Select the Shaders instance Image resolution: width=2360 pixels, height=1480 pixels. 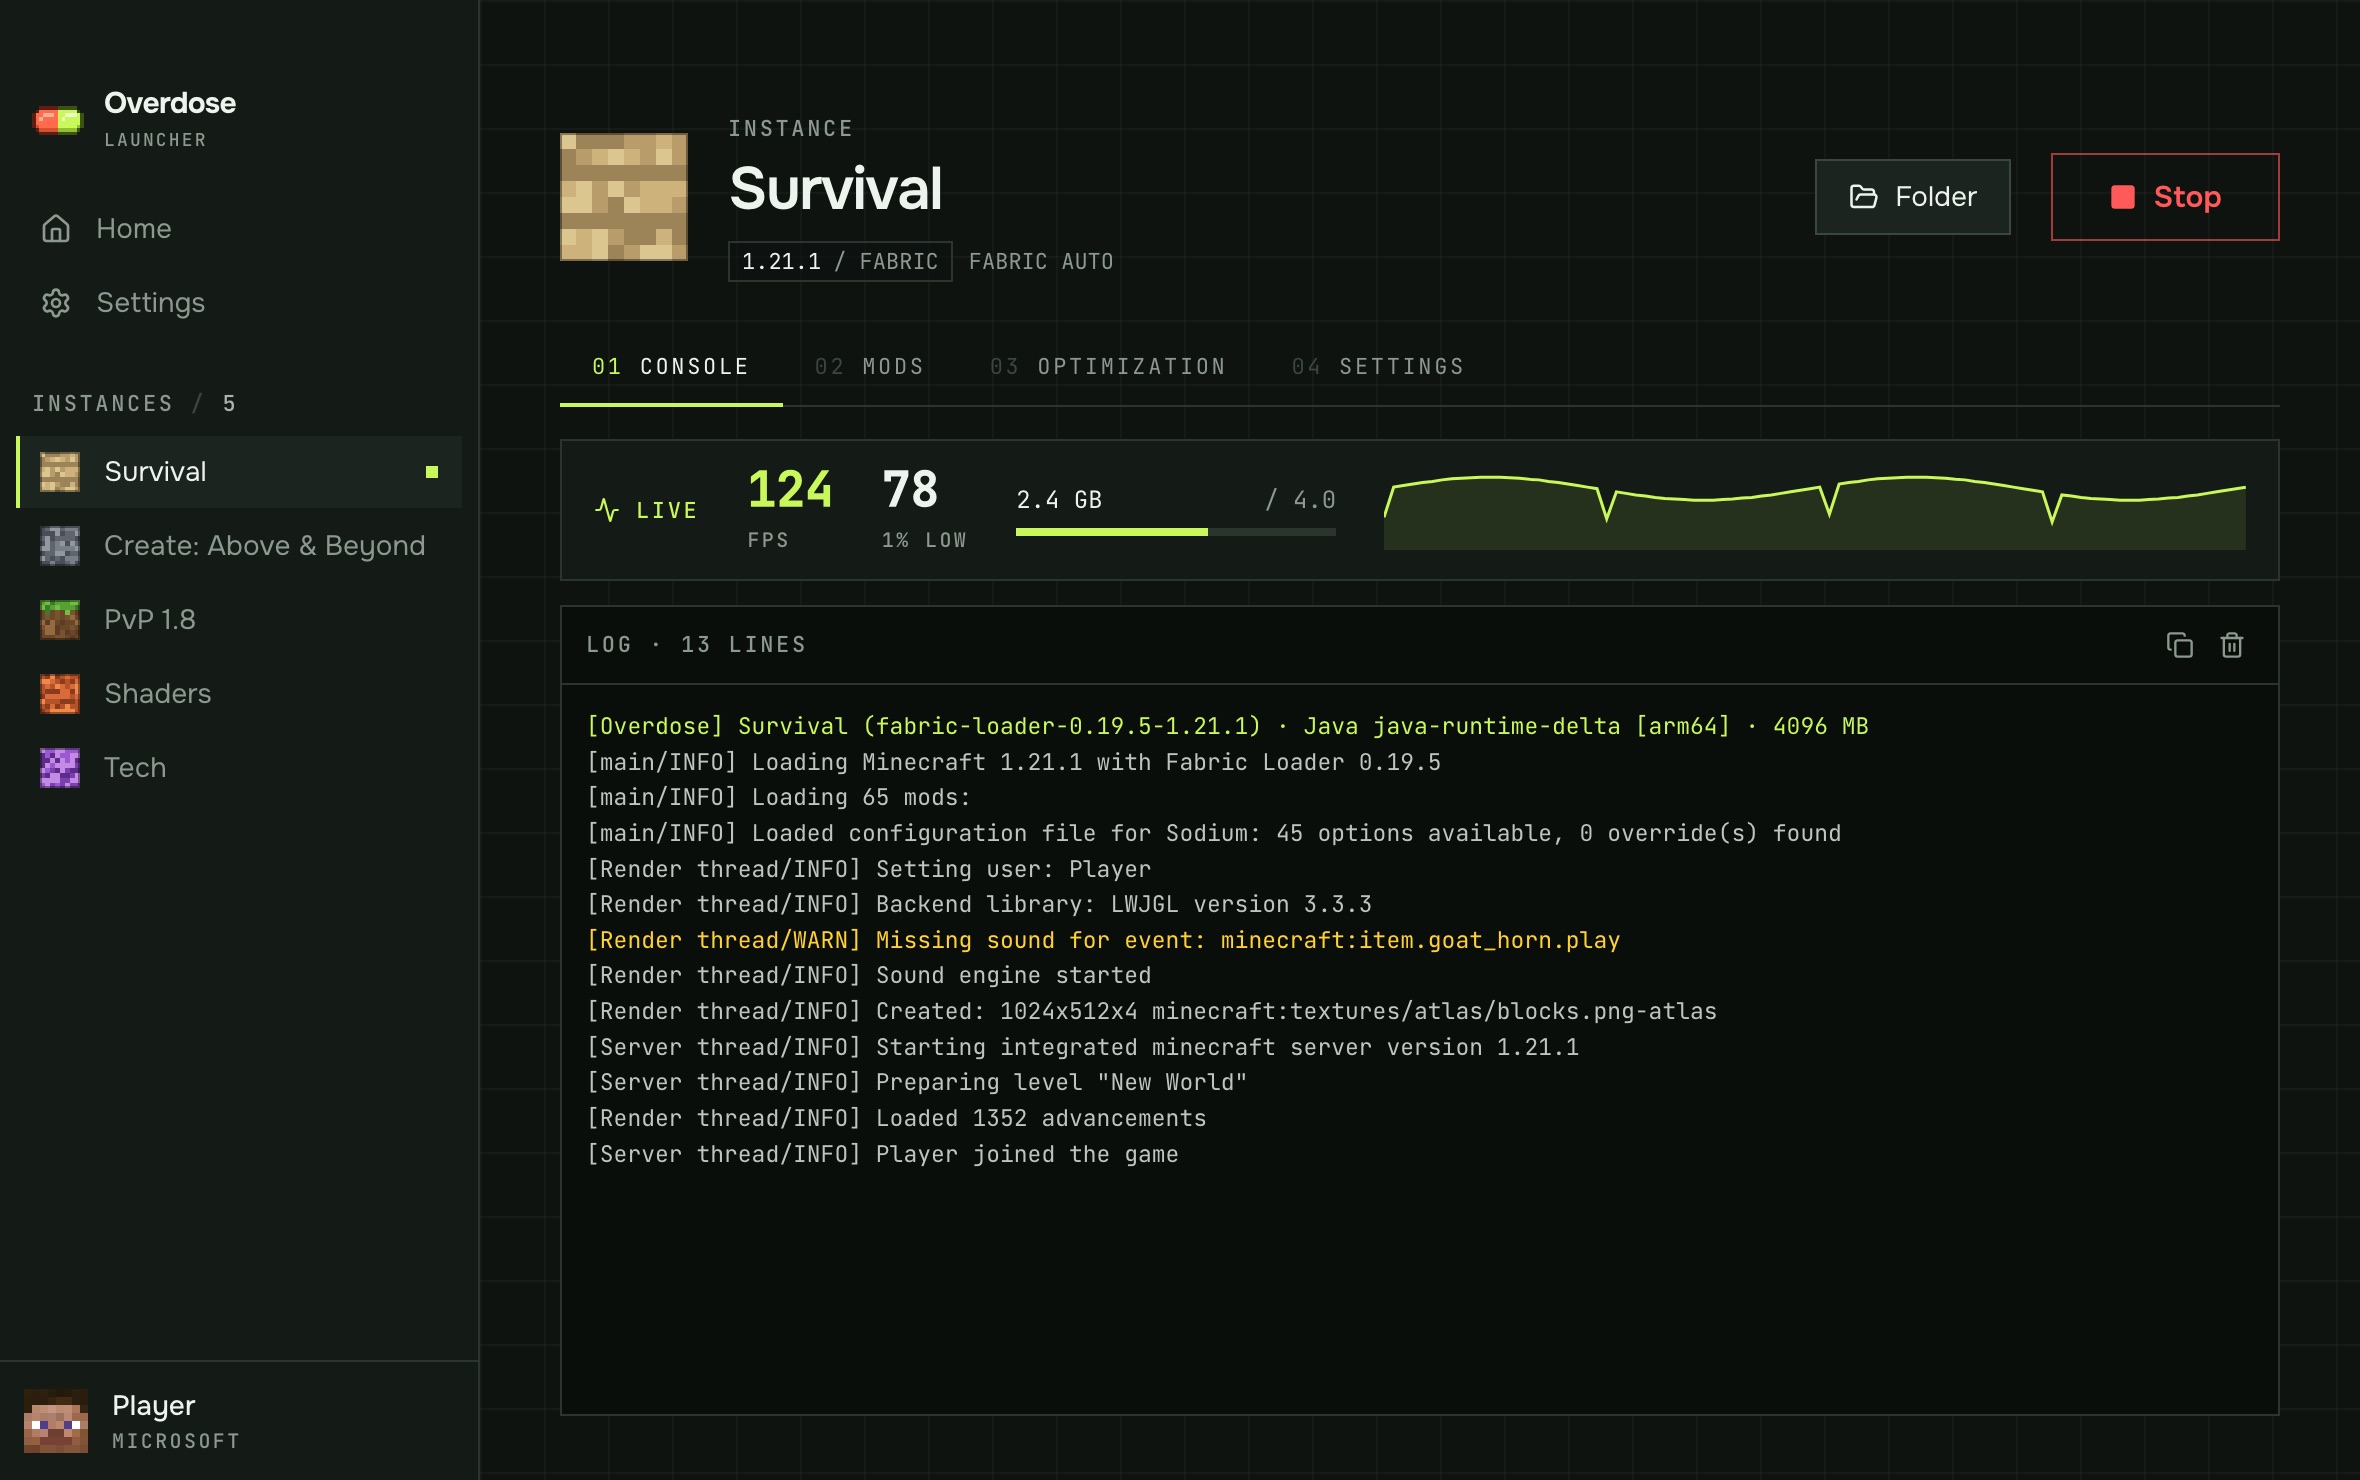tap(240, 694)
